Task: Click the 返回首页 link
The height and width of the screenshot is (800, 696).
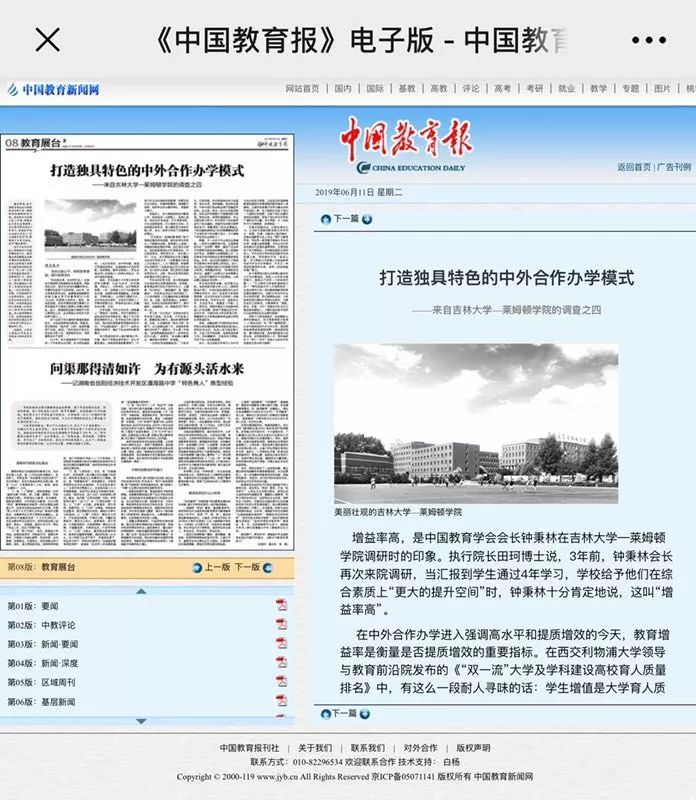Action: (634, 167)
